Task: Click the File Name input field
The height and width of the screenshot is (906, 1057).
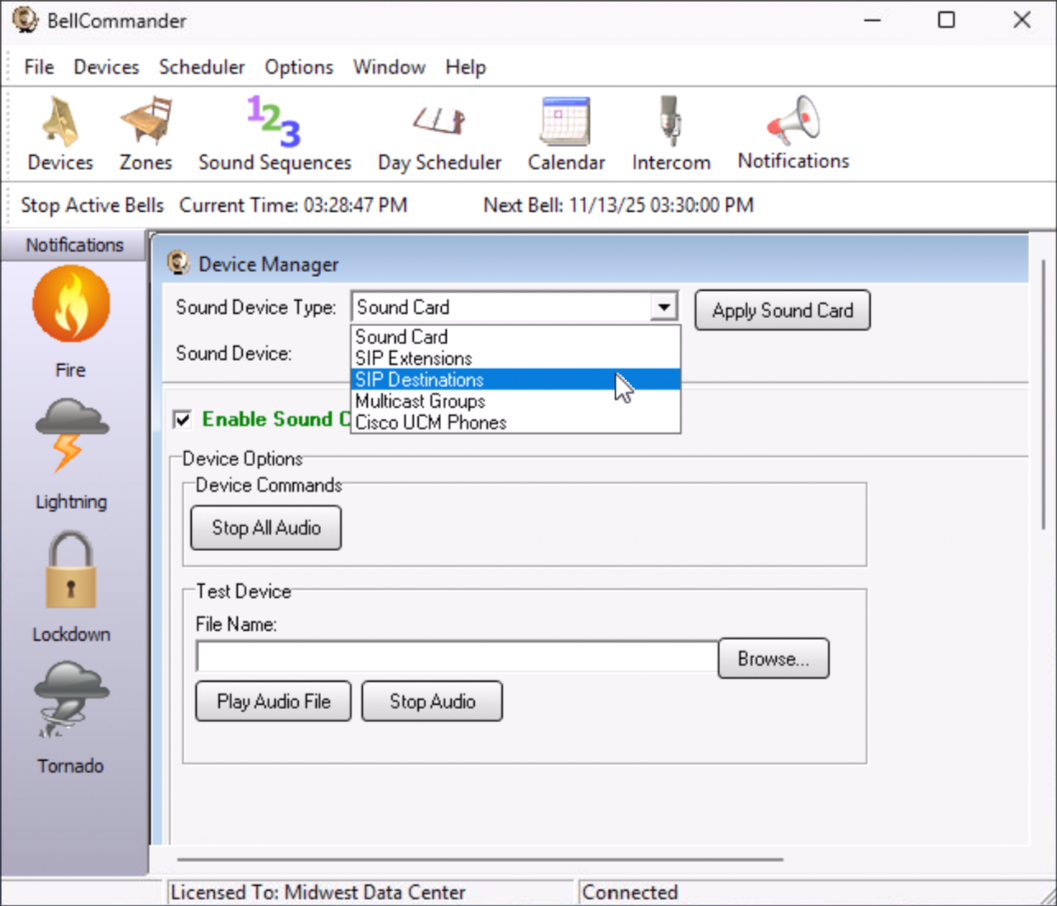Action: pyautogui.click(x=457, y=658)
